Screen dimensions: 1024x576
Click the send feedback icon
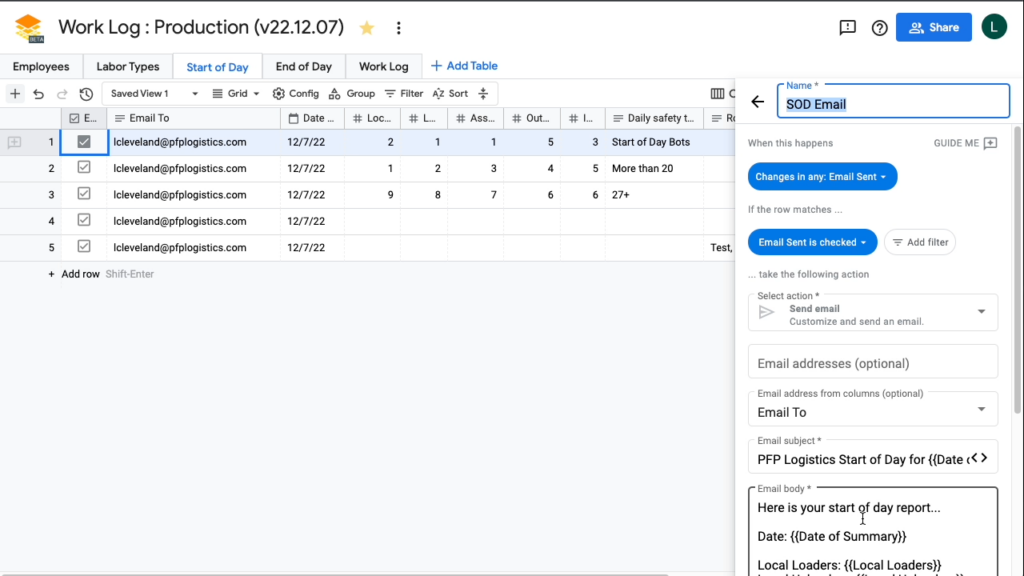point(847,28)
